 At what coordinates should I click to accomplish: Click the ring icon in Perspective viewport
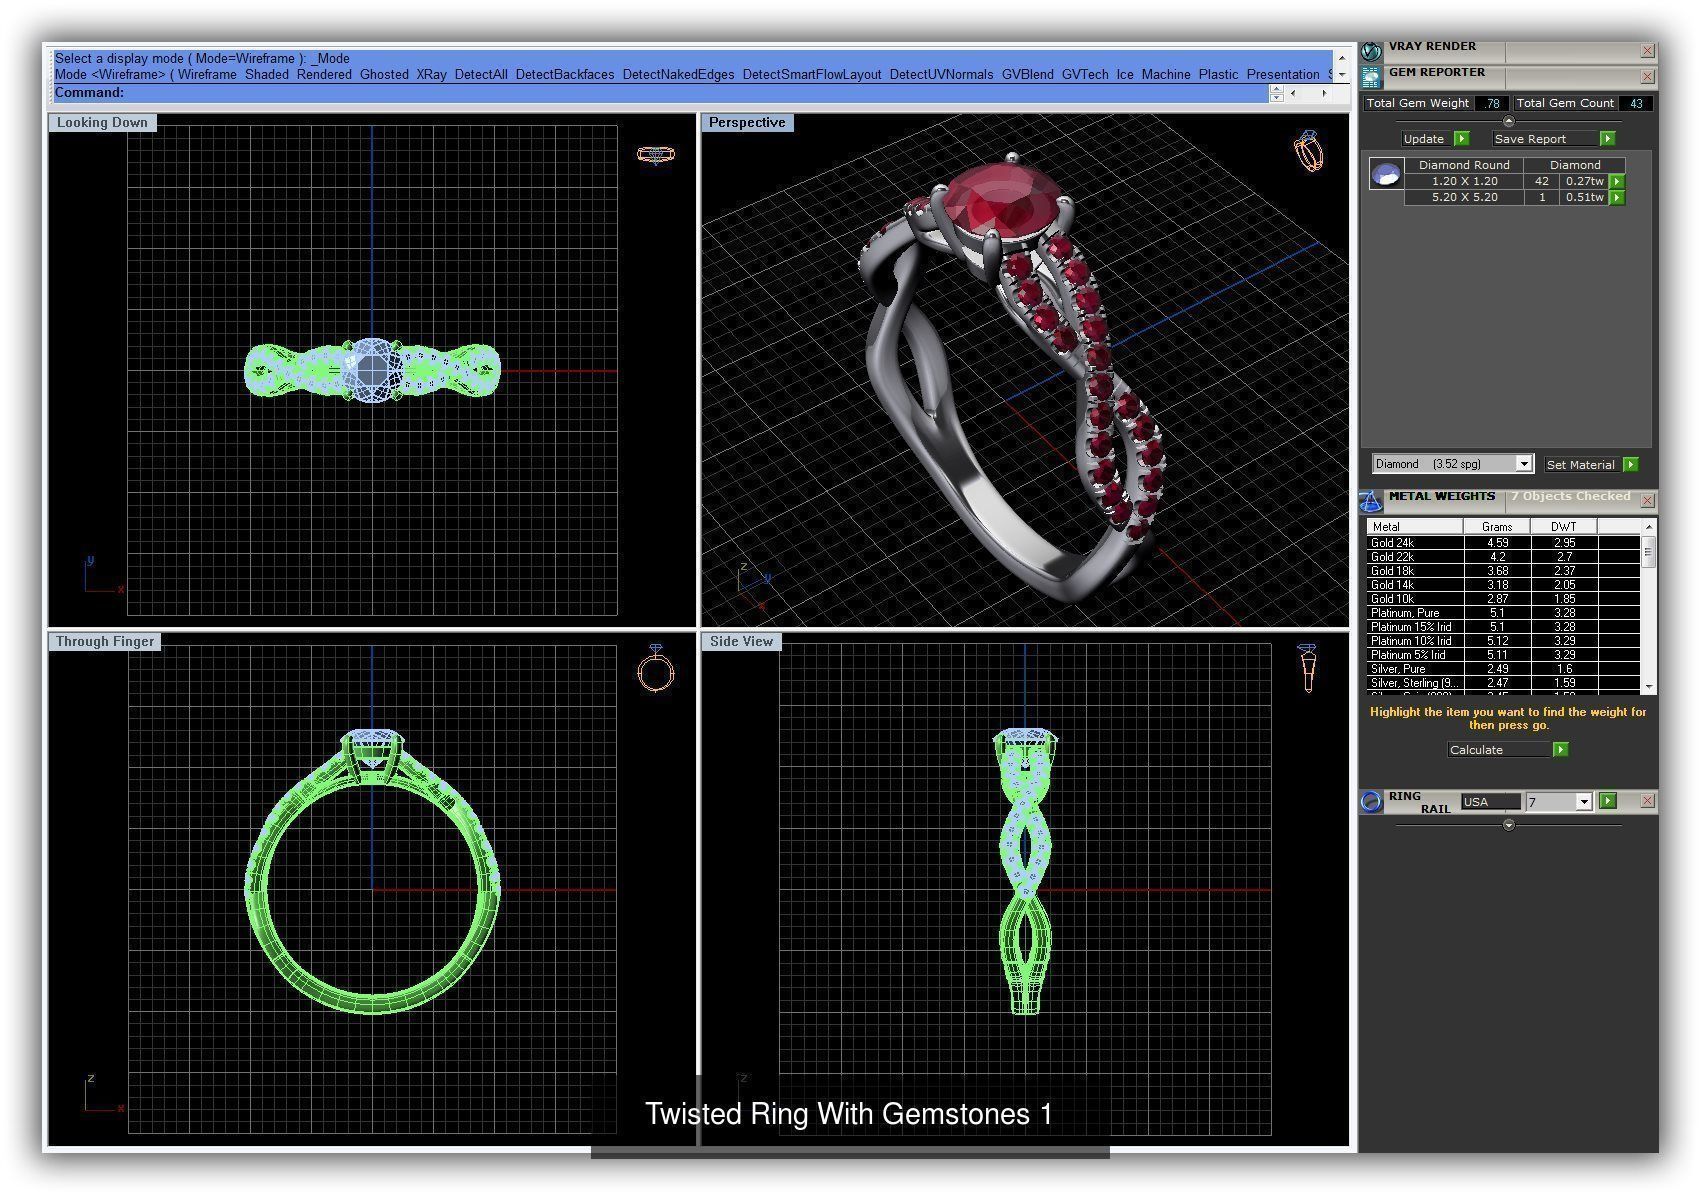(x=1308, y=151)
